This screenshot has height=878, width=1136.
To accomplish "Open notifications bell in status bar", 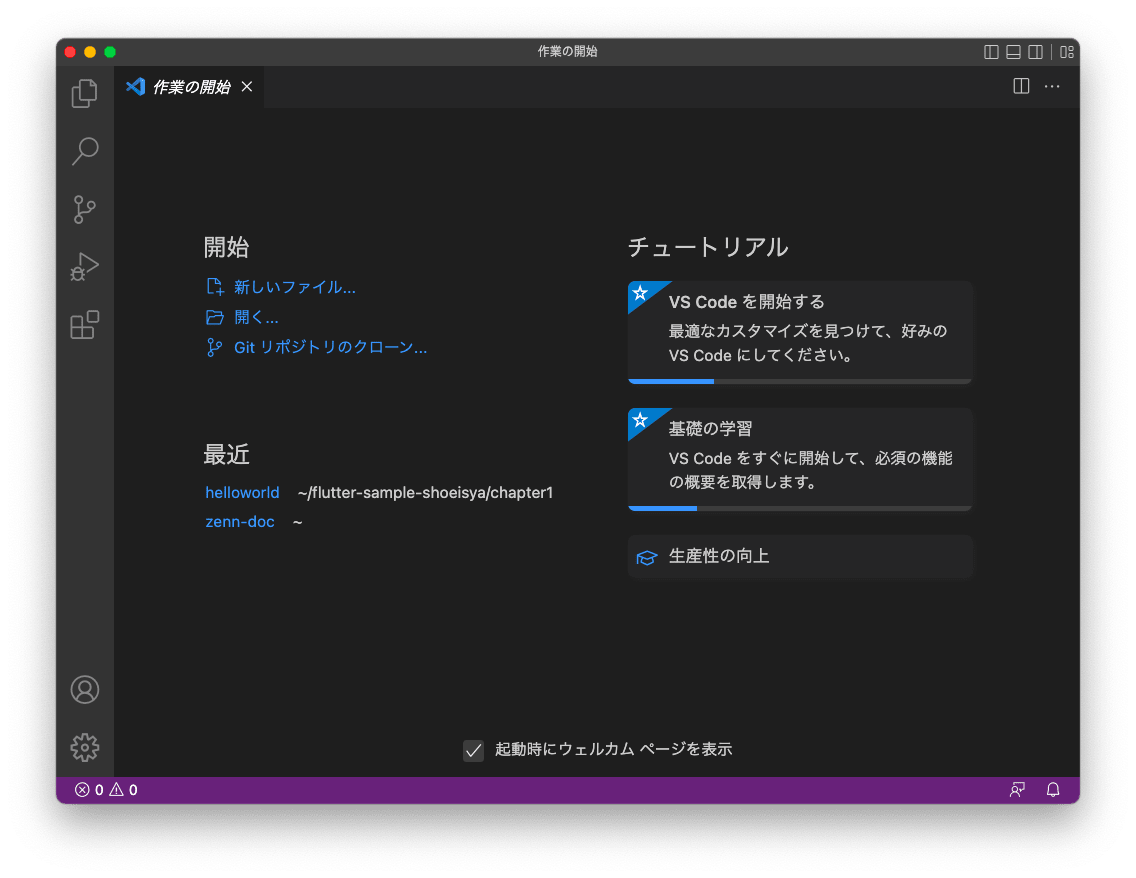I will click(1053, 790).
